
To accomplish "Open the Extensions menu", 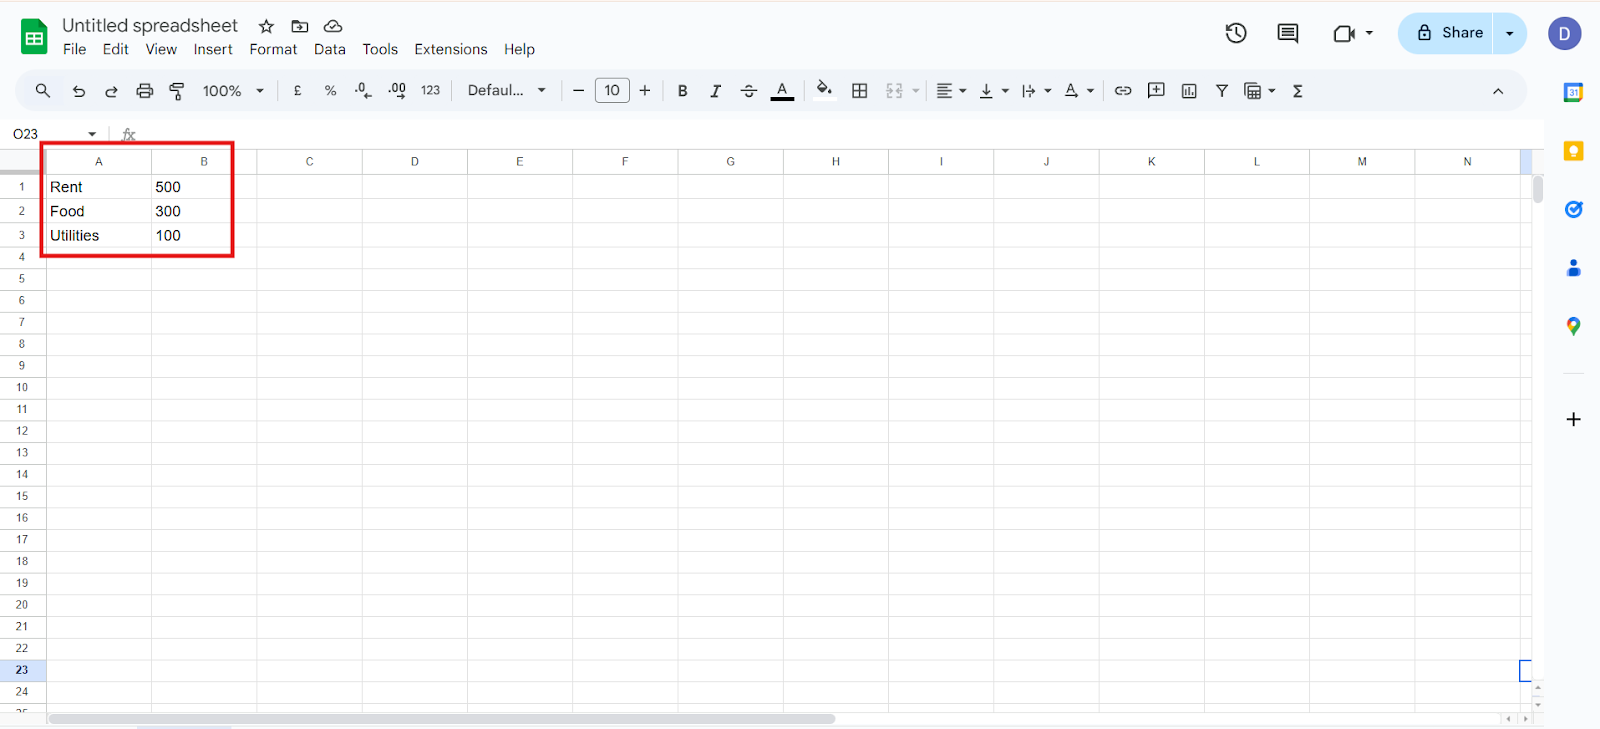I will pyautogui.click(x=451, y=49).
